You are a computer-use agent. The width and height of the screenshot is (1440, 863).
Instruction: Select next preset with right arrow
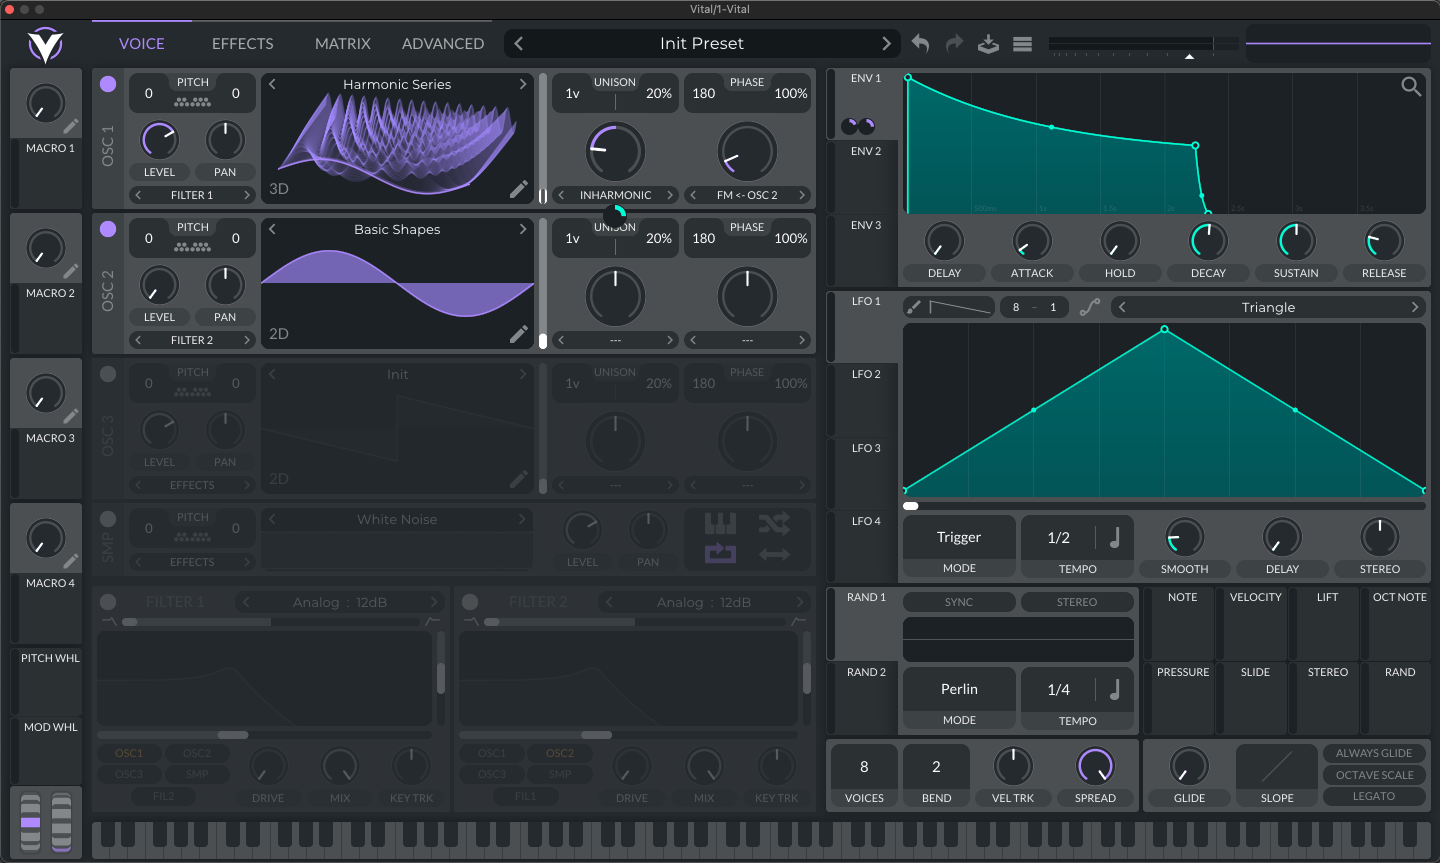point(886,43)
